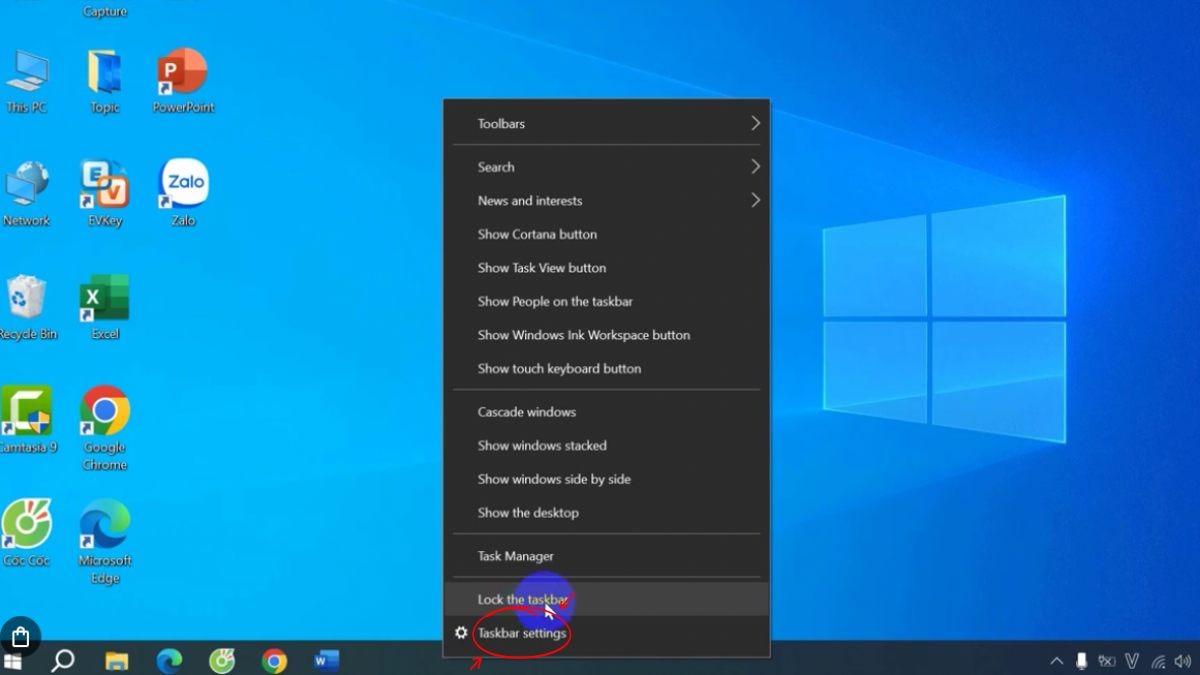Launch Cốc Cốc browser from the taskbar
Screen dimensions: 1200x675
(222, 660)
